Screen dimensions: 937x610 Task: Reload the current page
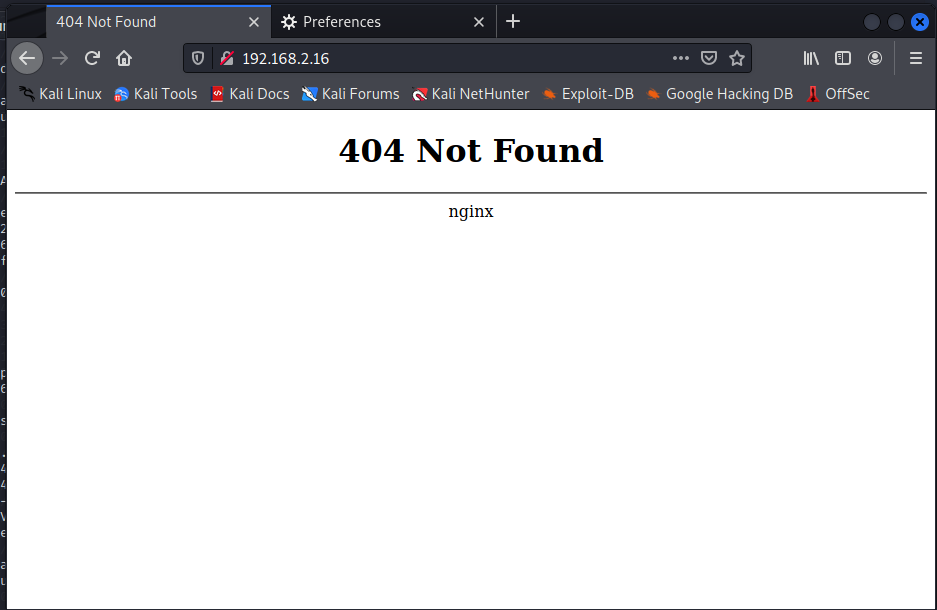92,58
